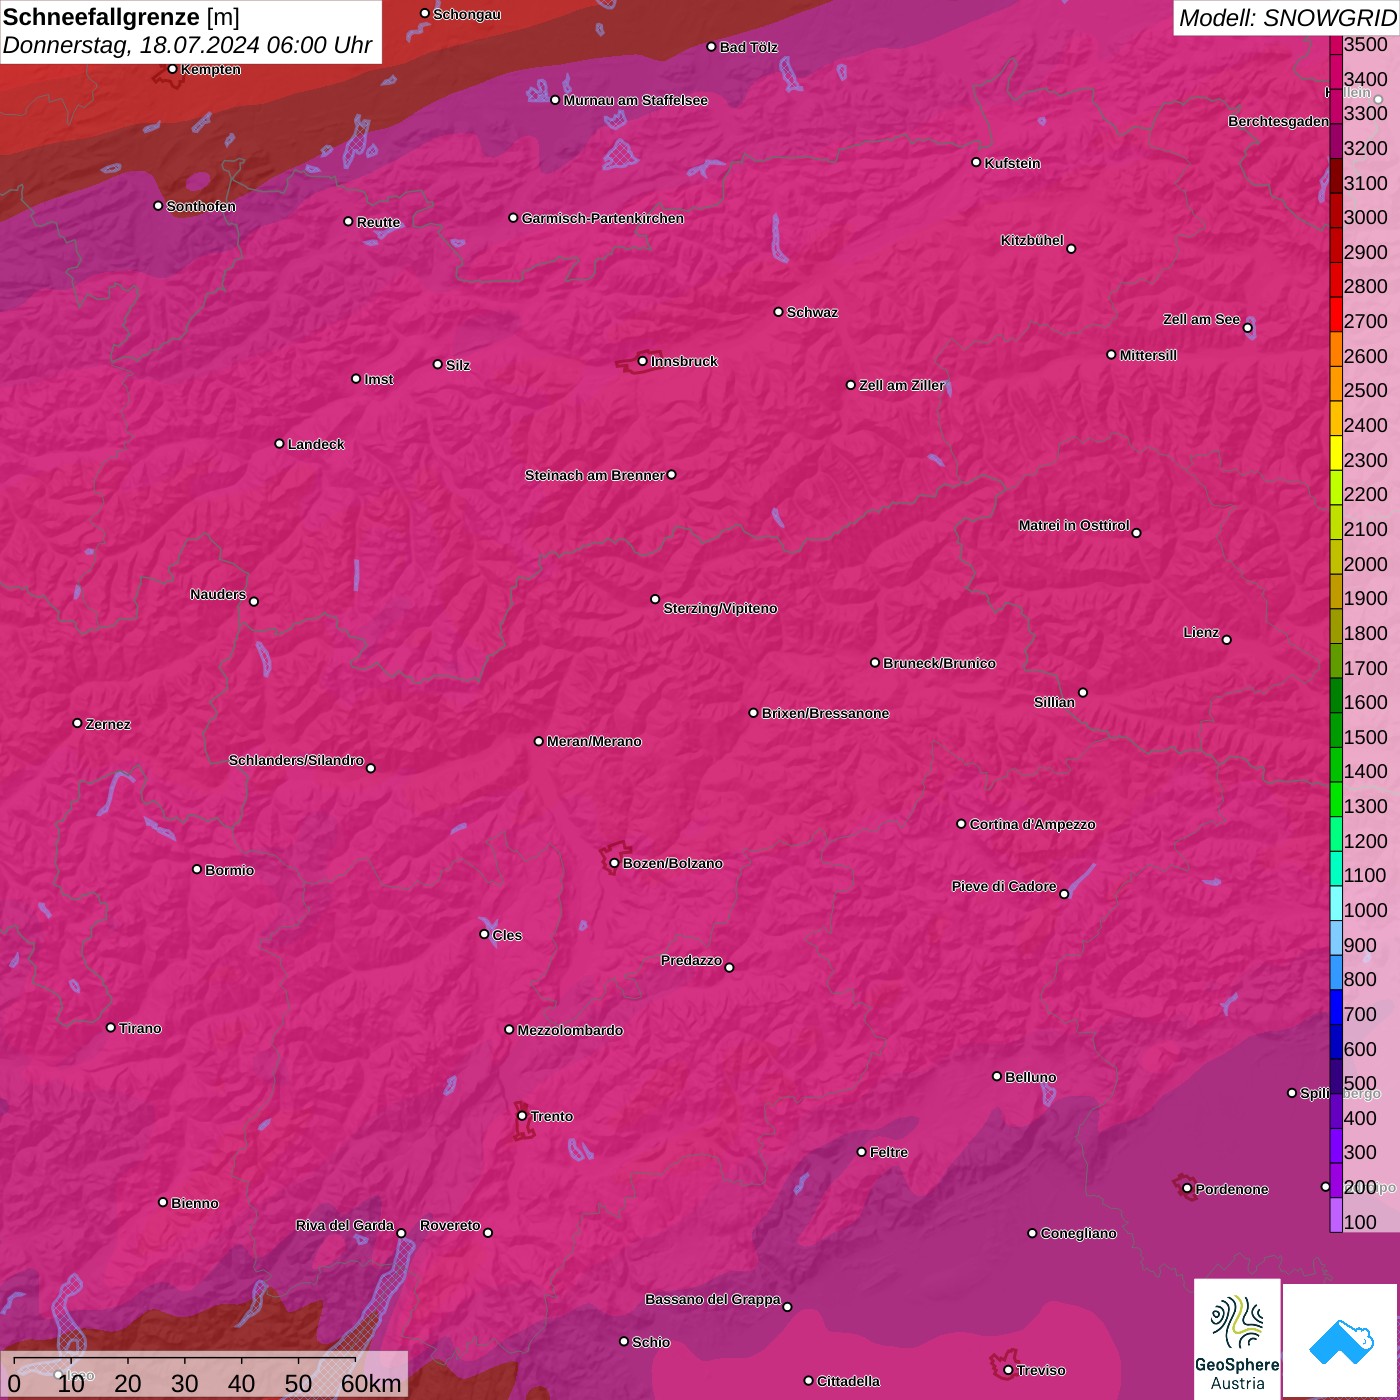This screenshot has height=1400, width=1400.
Task: Click the Belluno city marker
Action: tap(996, 1076)
